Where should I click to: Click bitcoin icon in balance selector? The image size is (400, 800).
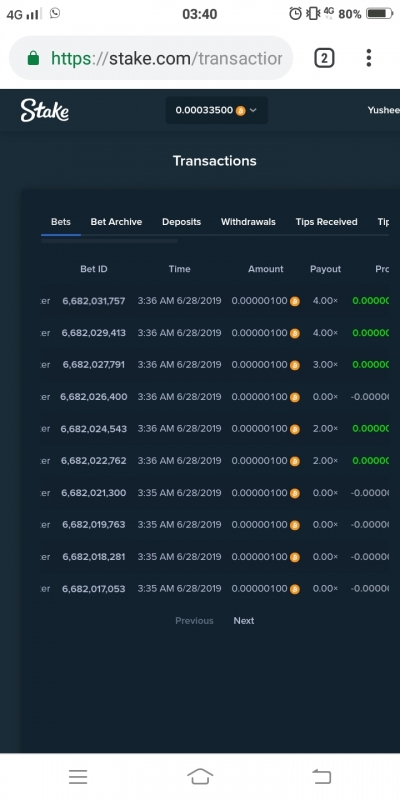click(x=240, y=111)
